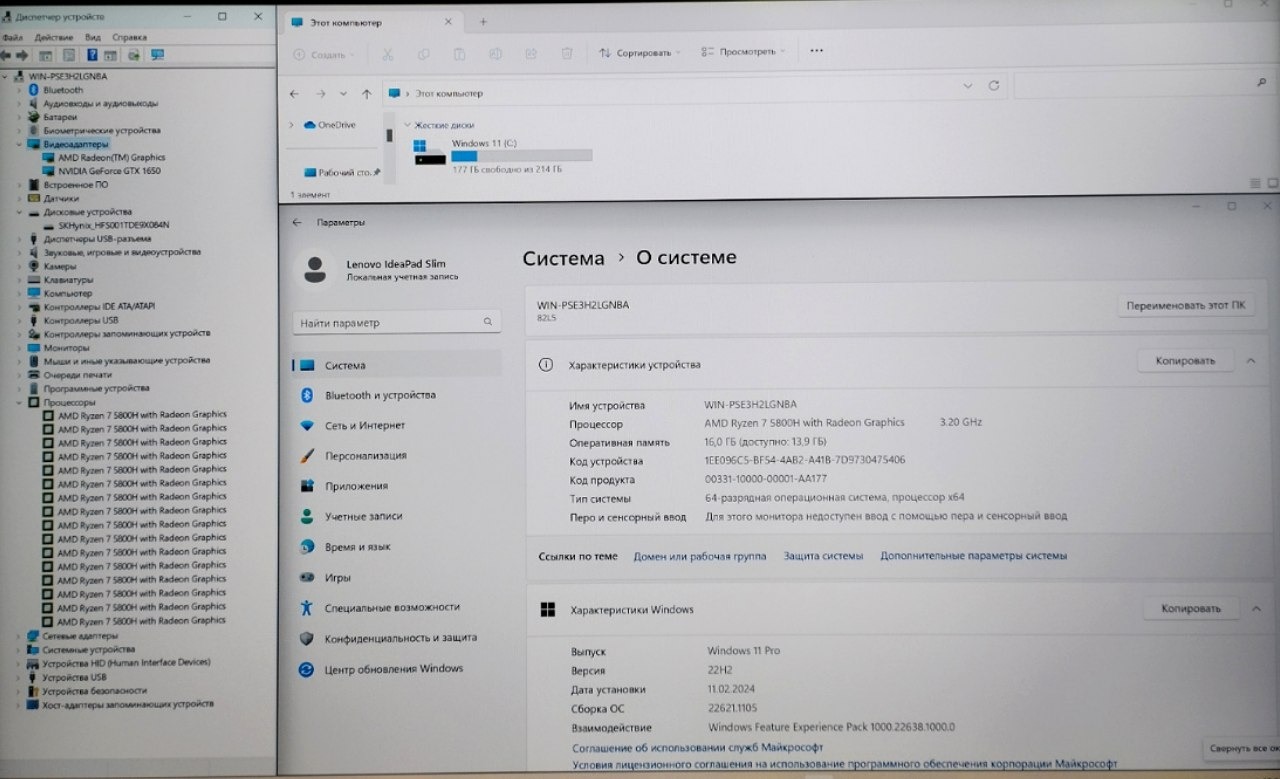Open Соглашение об использовании служб Майкрософт

[x=698, y=747]
